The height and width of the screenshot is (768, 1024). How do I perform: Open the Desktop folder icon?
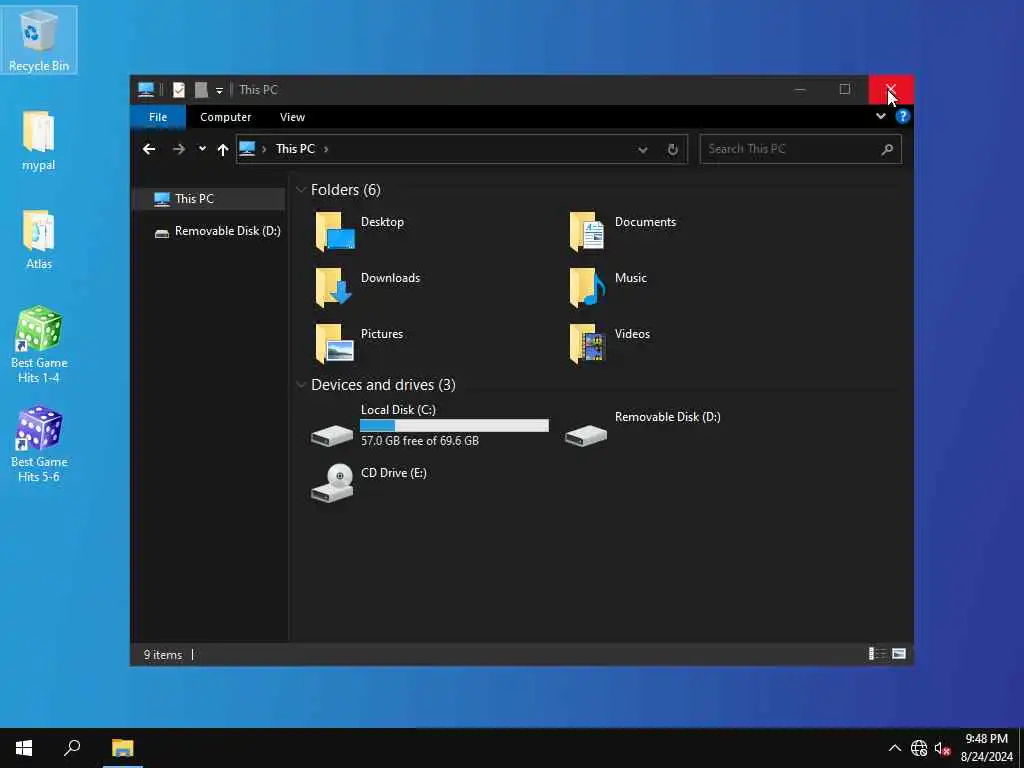(x=334, y=231)
